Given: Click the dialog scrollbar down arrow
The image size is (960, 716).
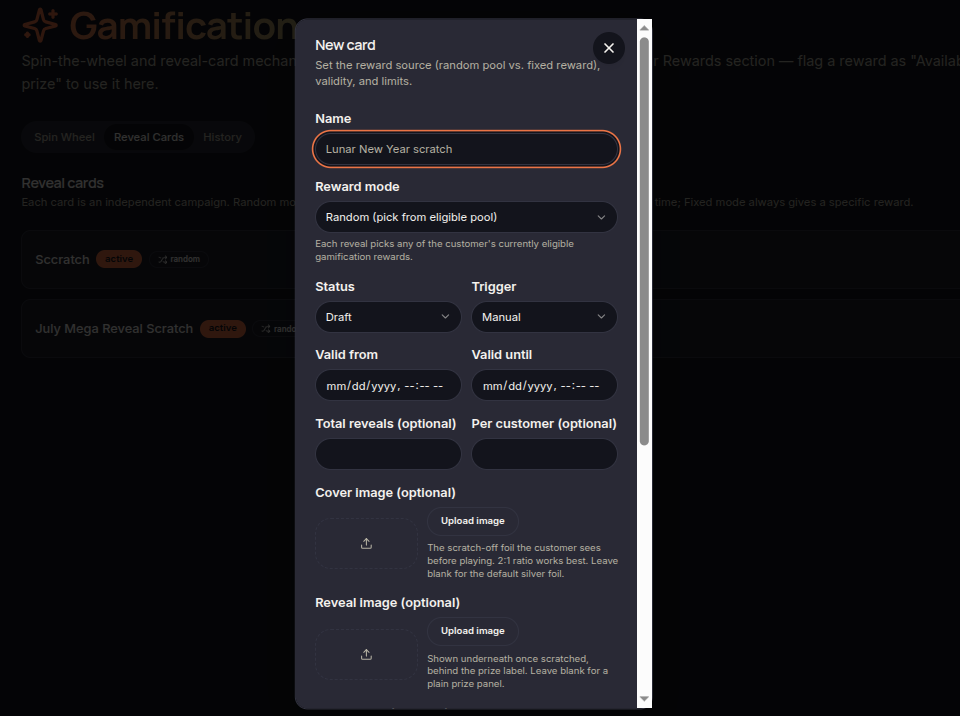Looking at the screenshot, I should tap(644, 699).
